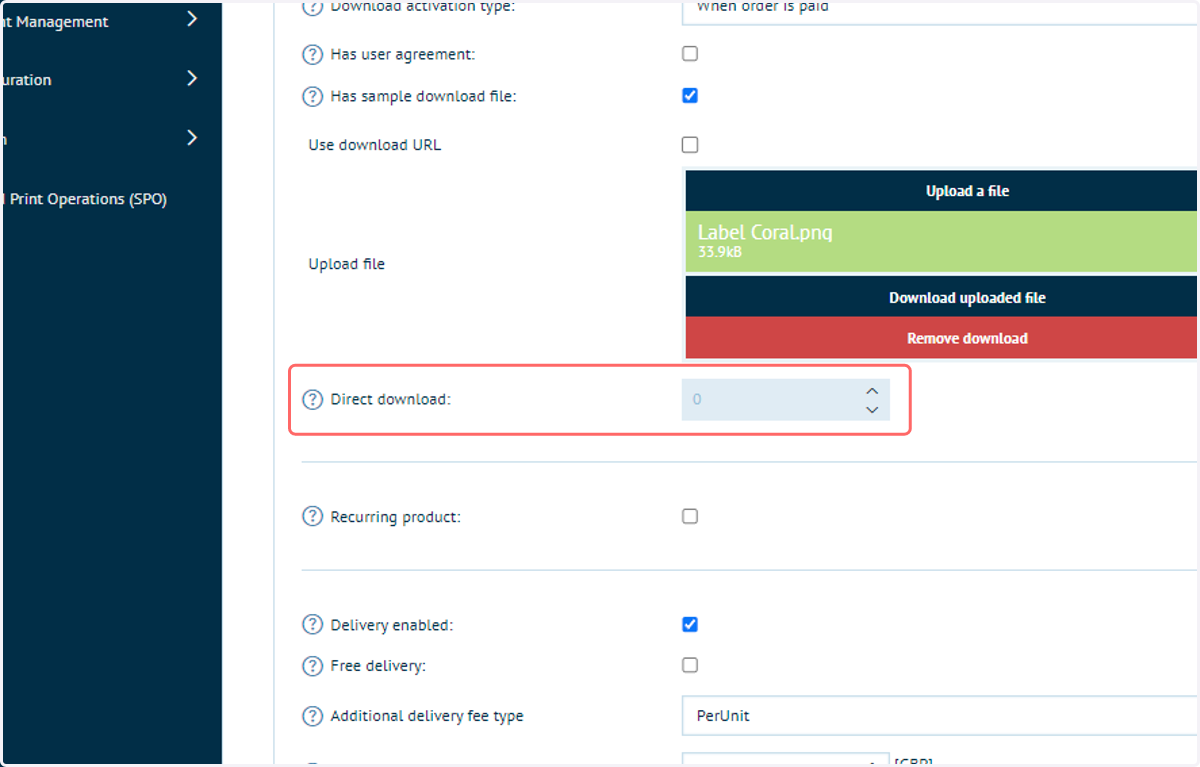Screen dimensions: 1200x767
Task: Enable the Use download URL checkbox
Action: click(x=690, y=145)
